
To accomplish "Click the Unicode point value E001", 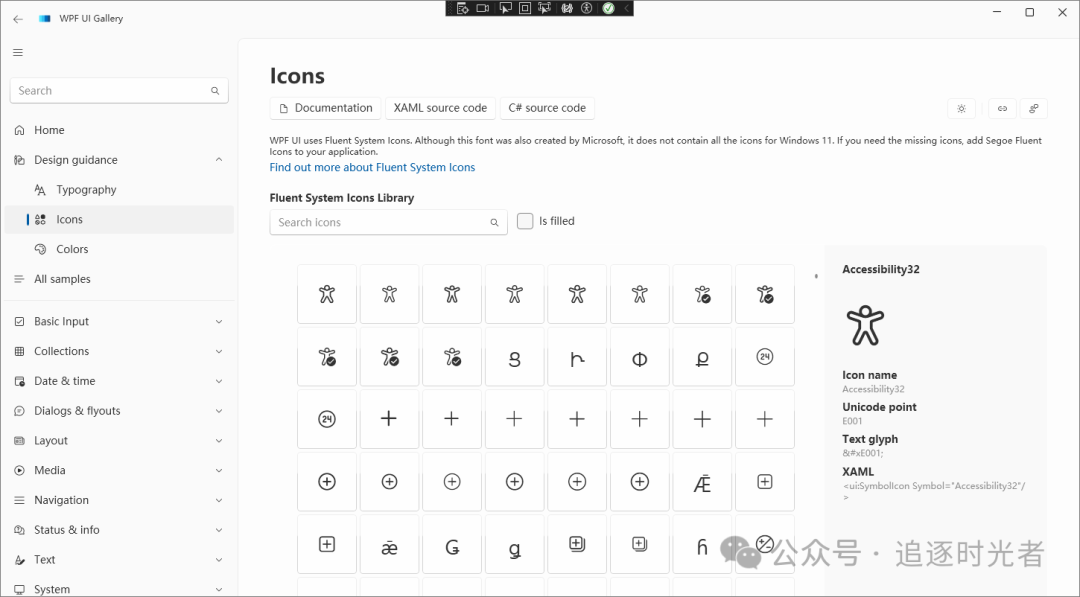I will pyautogui.click(x=852, y=421).
